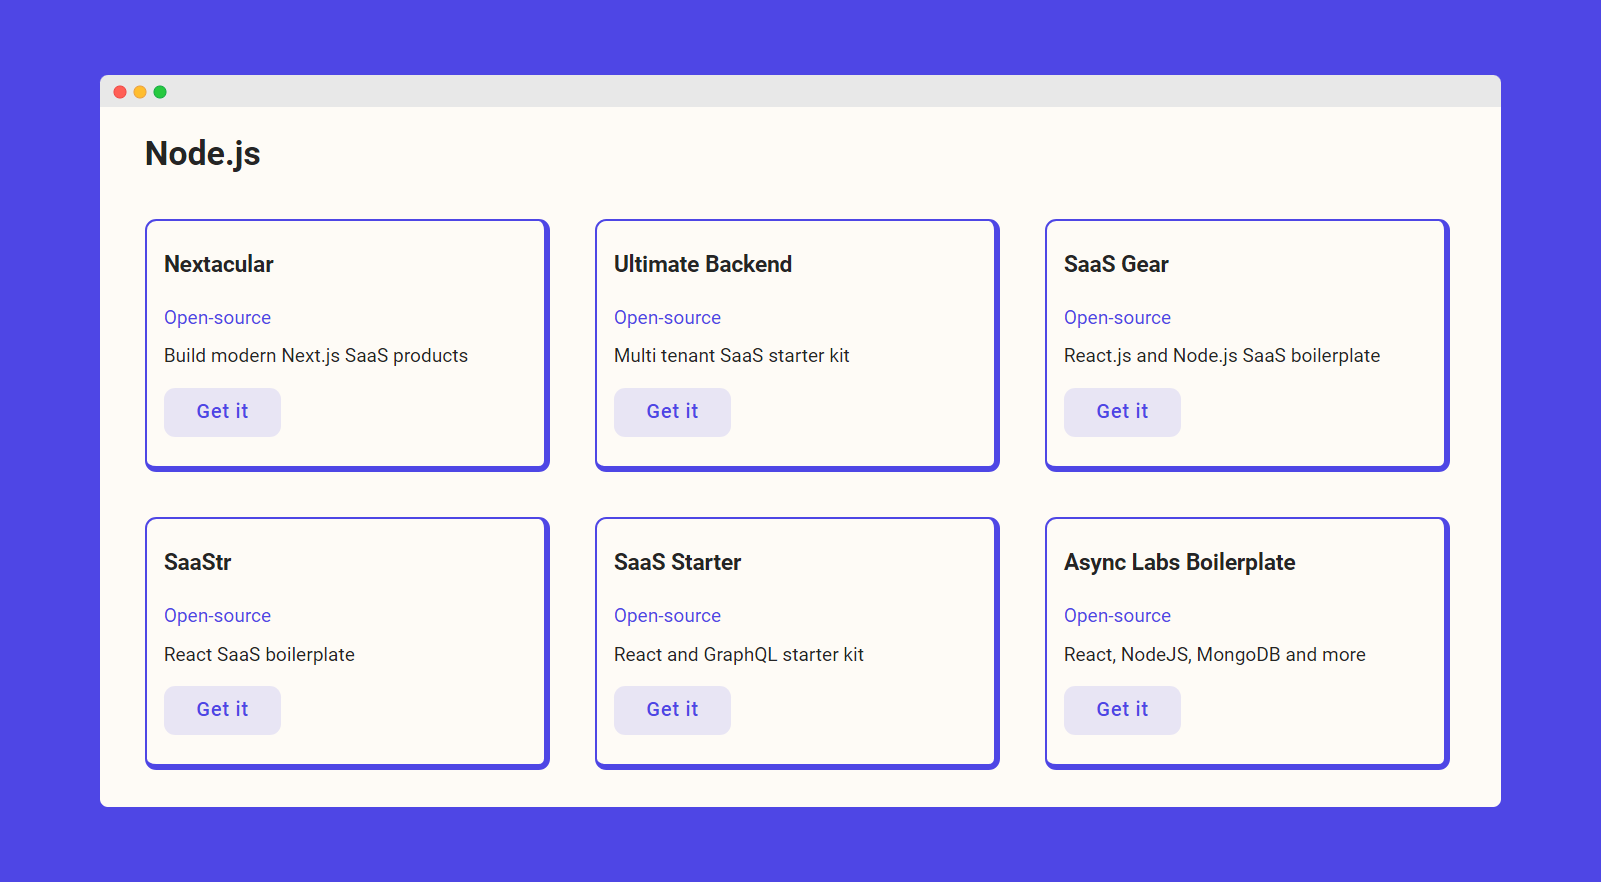Click Get it under Ultimate Backend

(x=672, y=412)
